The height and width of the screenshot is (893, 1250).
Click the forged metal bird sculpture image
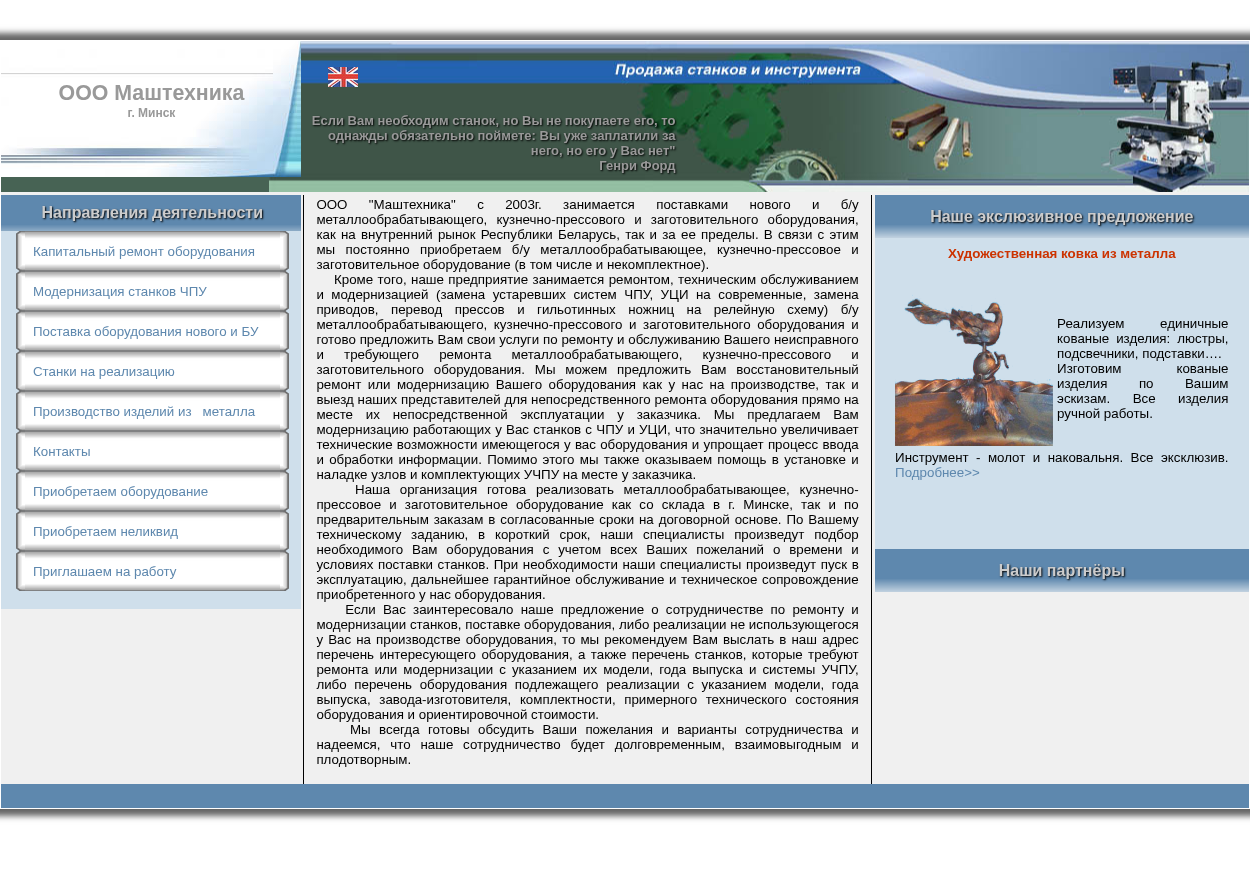click(x=974, y=372)
